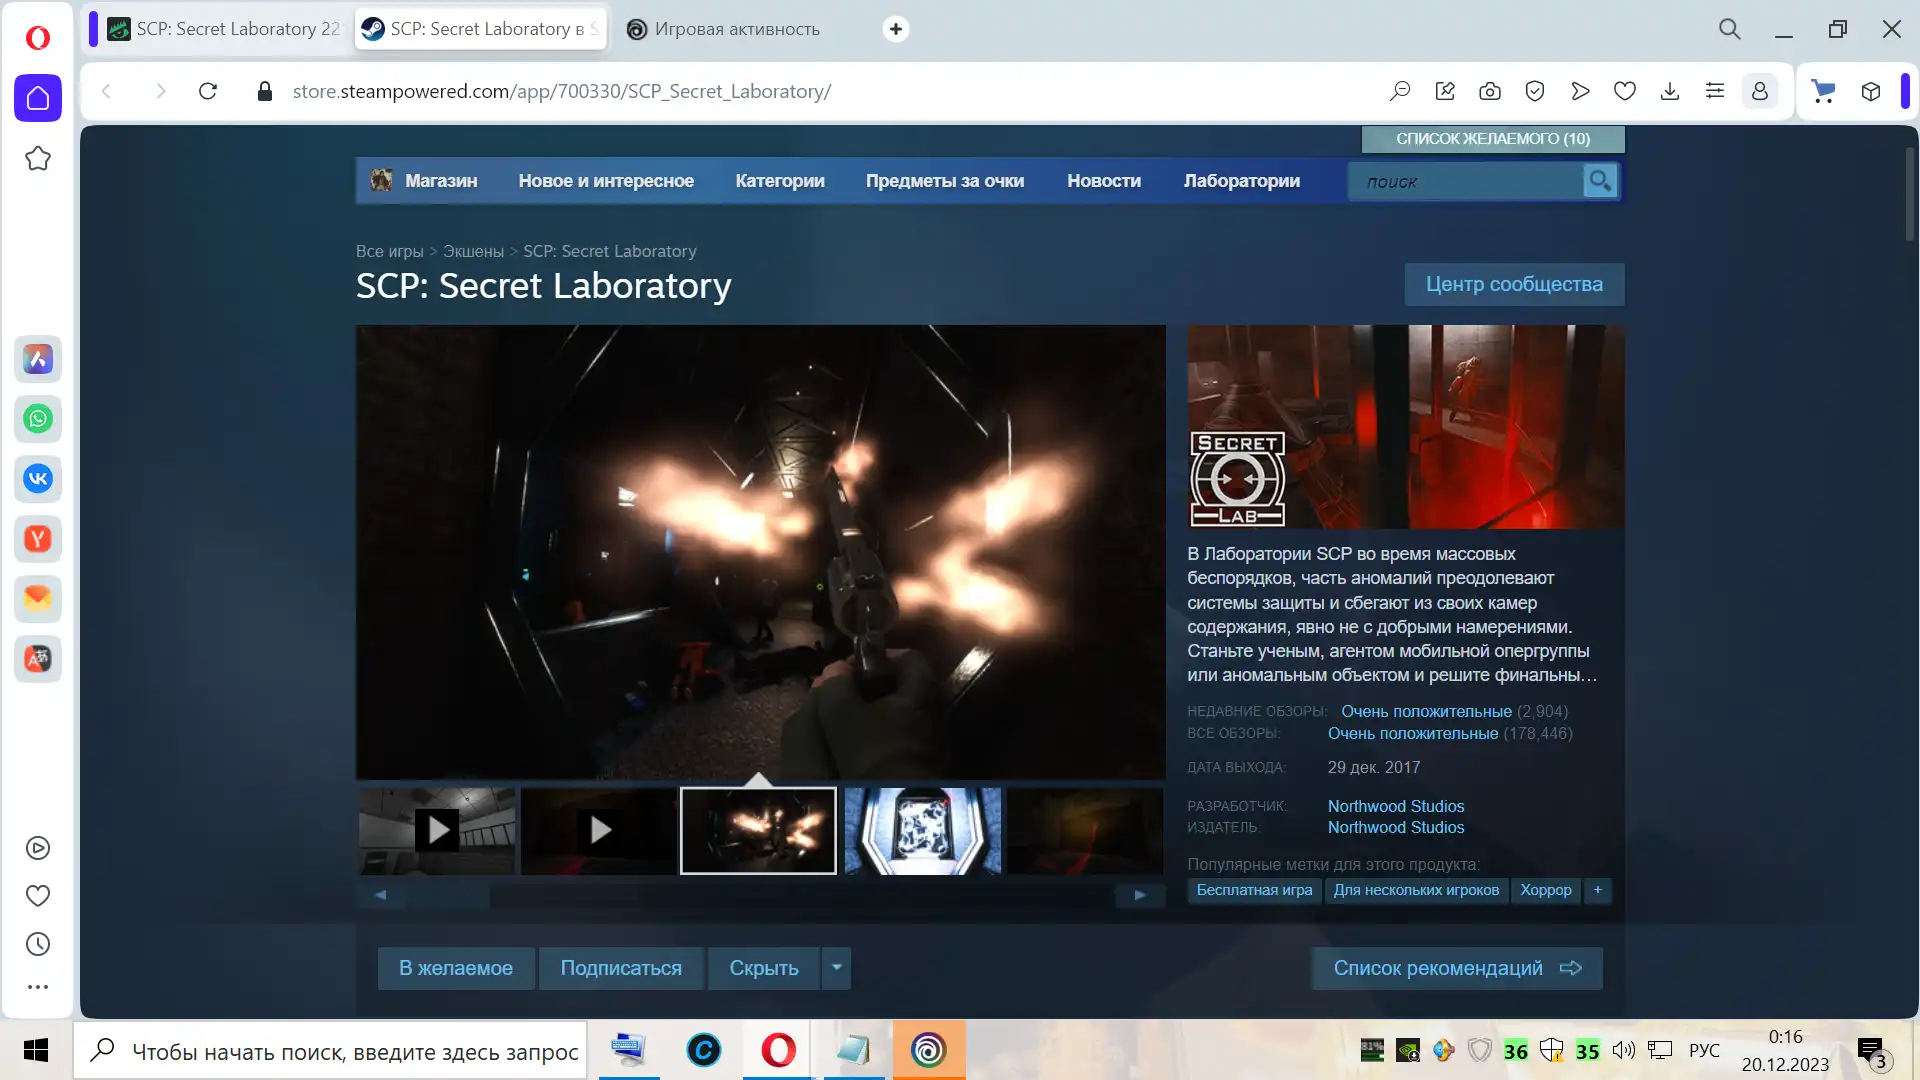Open the Opera start page home icon
The width and height of the screenshot is (1920, 1080).
click(x=38, y=98)
